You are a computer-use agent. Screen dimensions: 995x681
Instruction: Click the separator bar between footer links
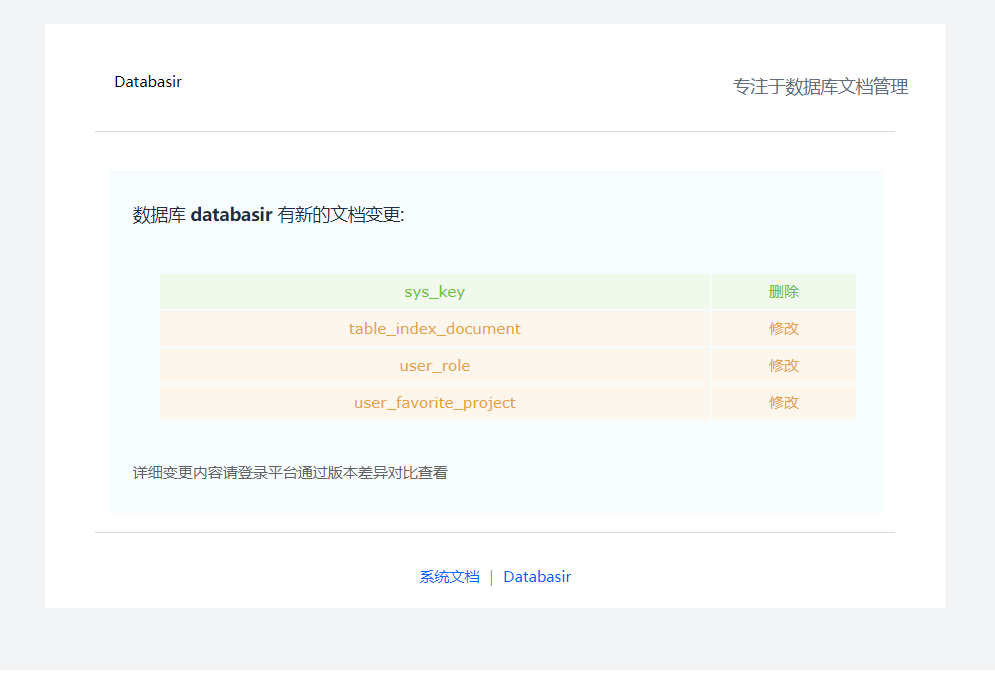pos(491,577)
